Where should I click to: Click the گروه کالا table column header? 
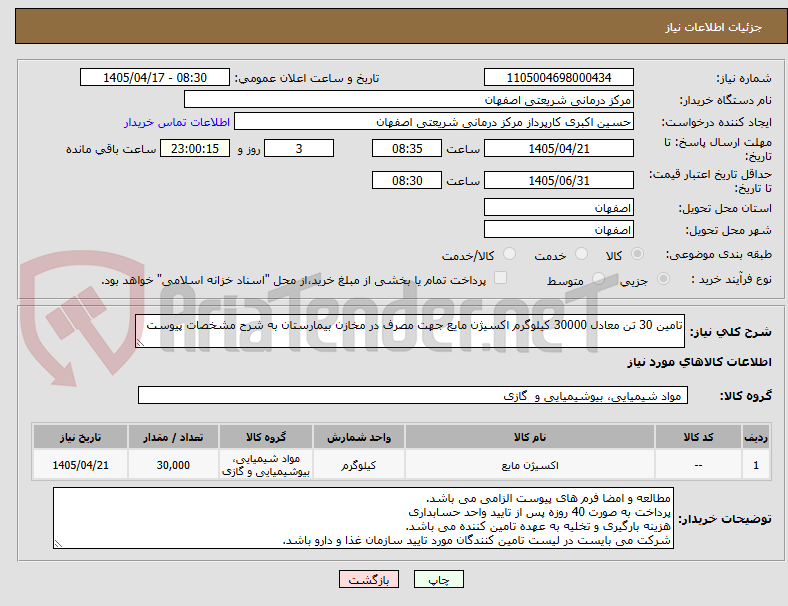pyautogui.click(x=266, y=437)
